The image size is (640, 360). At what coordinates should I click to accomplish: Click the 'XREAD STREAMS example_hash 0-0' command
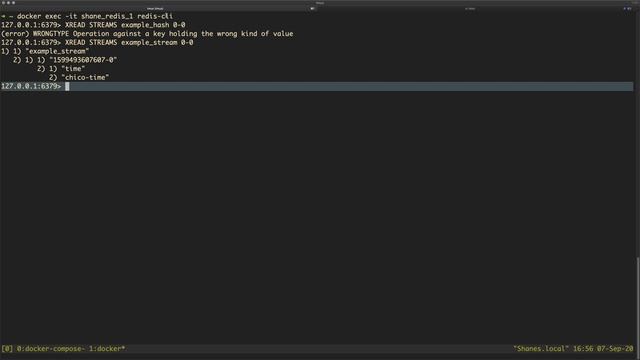125,25
